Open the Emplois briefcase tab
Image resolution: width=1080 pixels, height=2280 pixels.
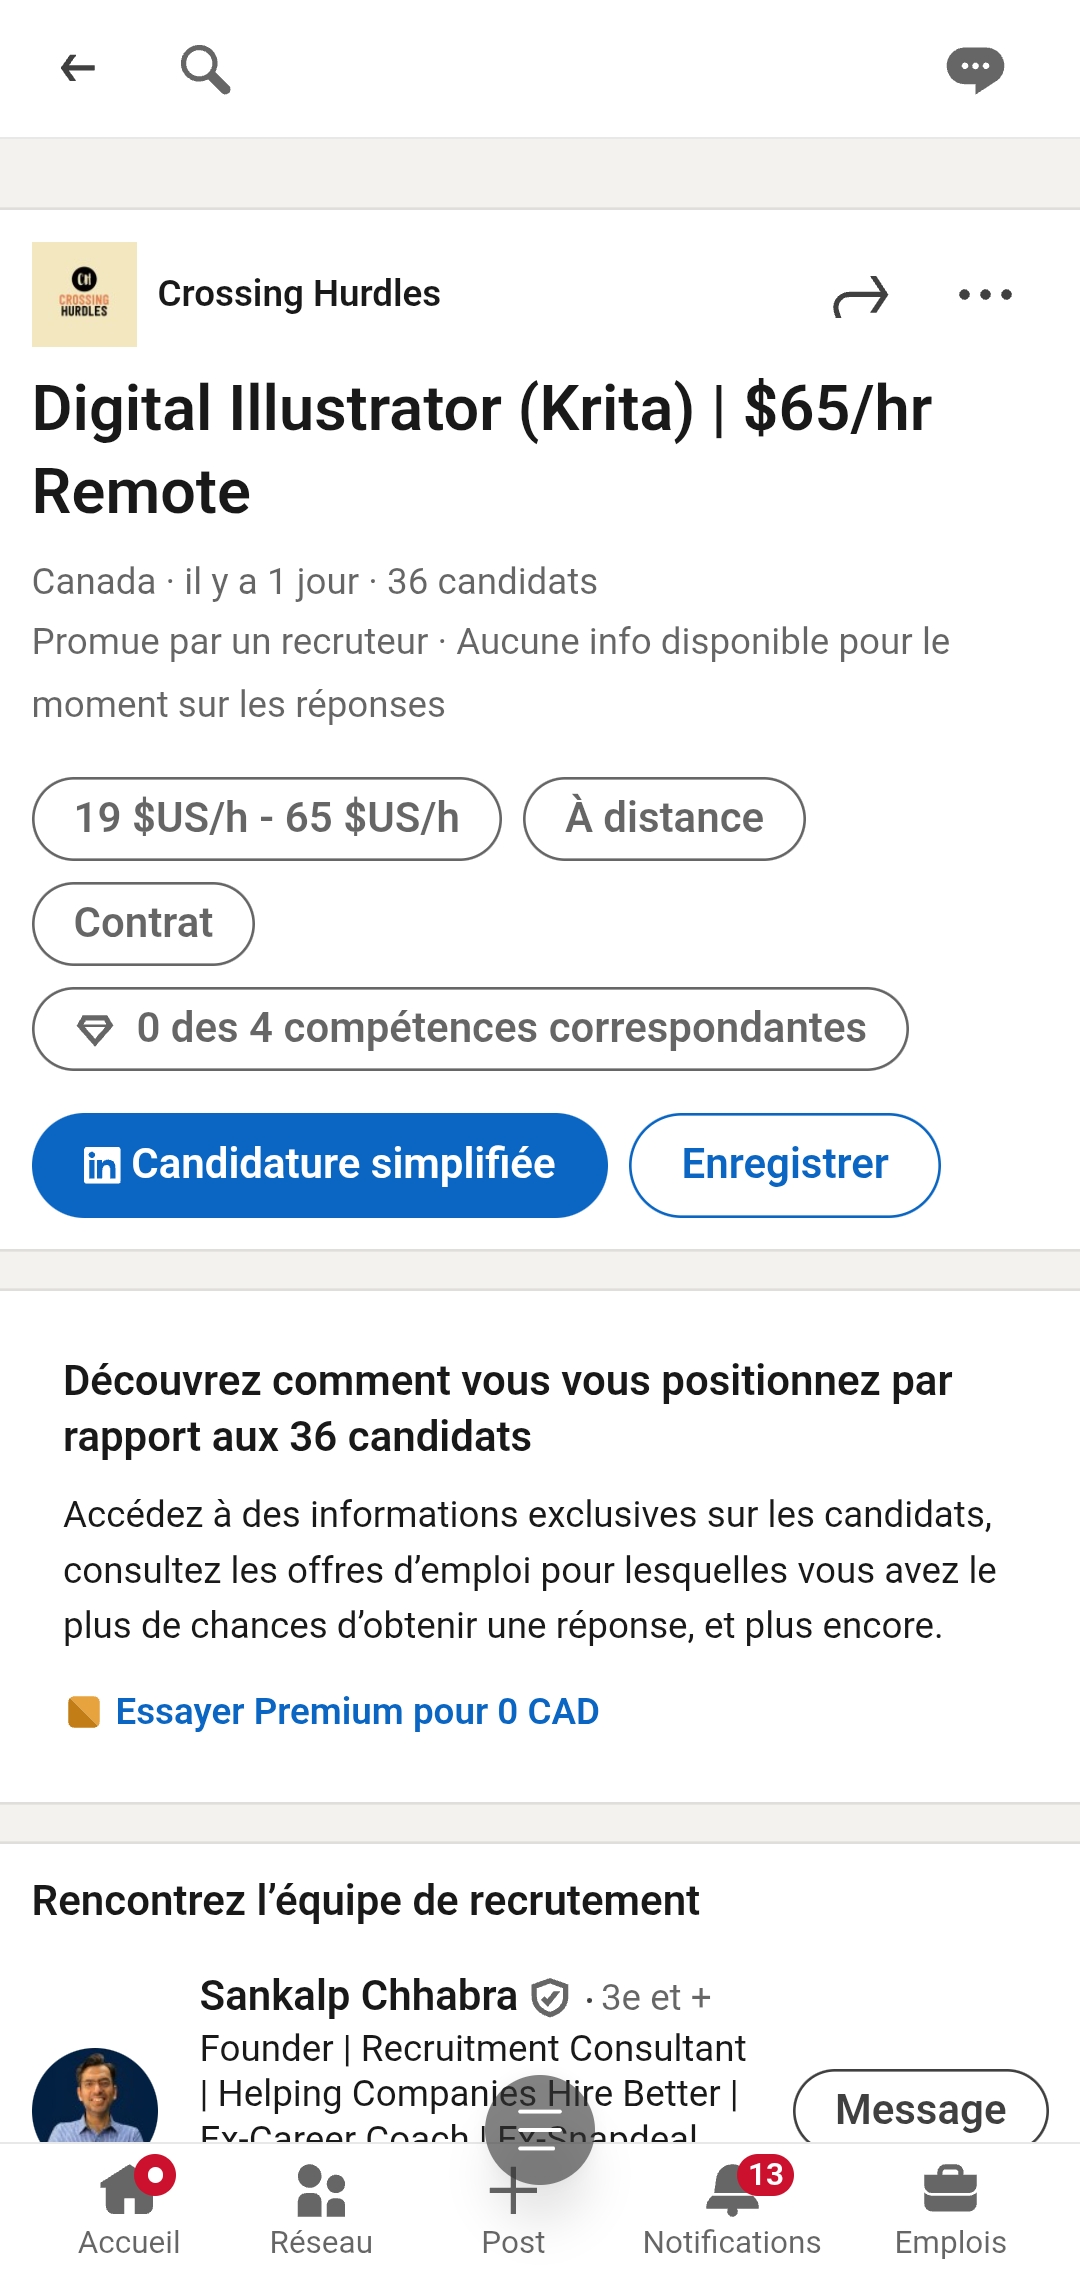click(950, 2208)
